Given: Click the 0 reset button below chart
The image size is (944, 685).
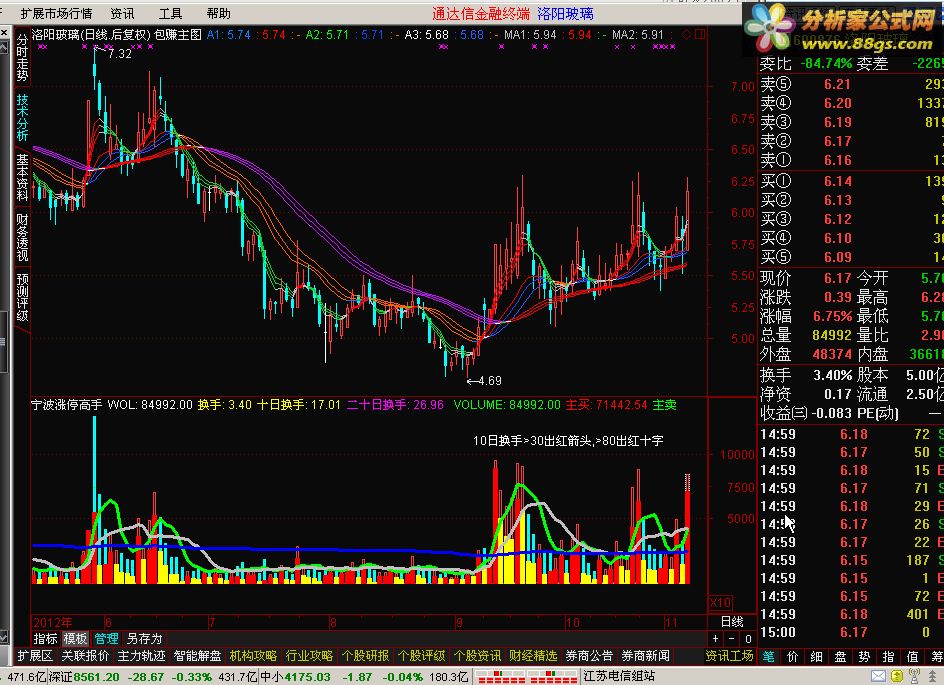Looking at the screenshot, I should click(748, 639).
